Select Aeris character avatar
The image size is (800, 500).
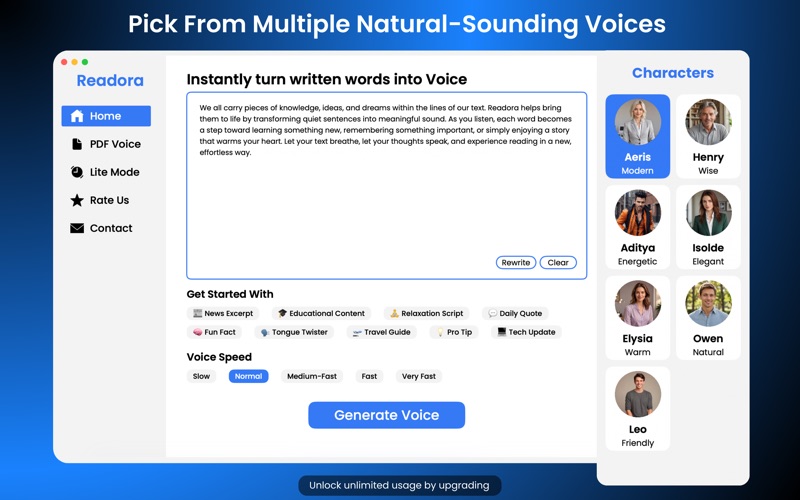(637, 122)
